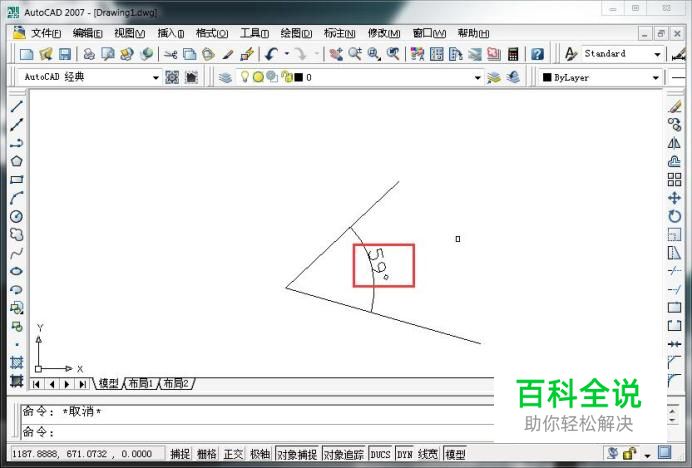Select the Insert Block tool
This screenshot has width=692, height=468.
click(x=17, y=308)
